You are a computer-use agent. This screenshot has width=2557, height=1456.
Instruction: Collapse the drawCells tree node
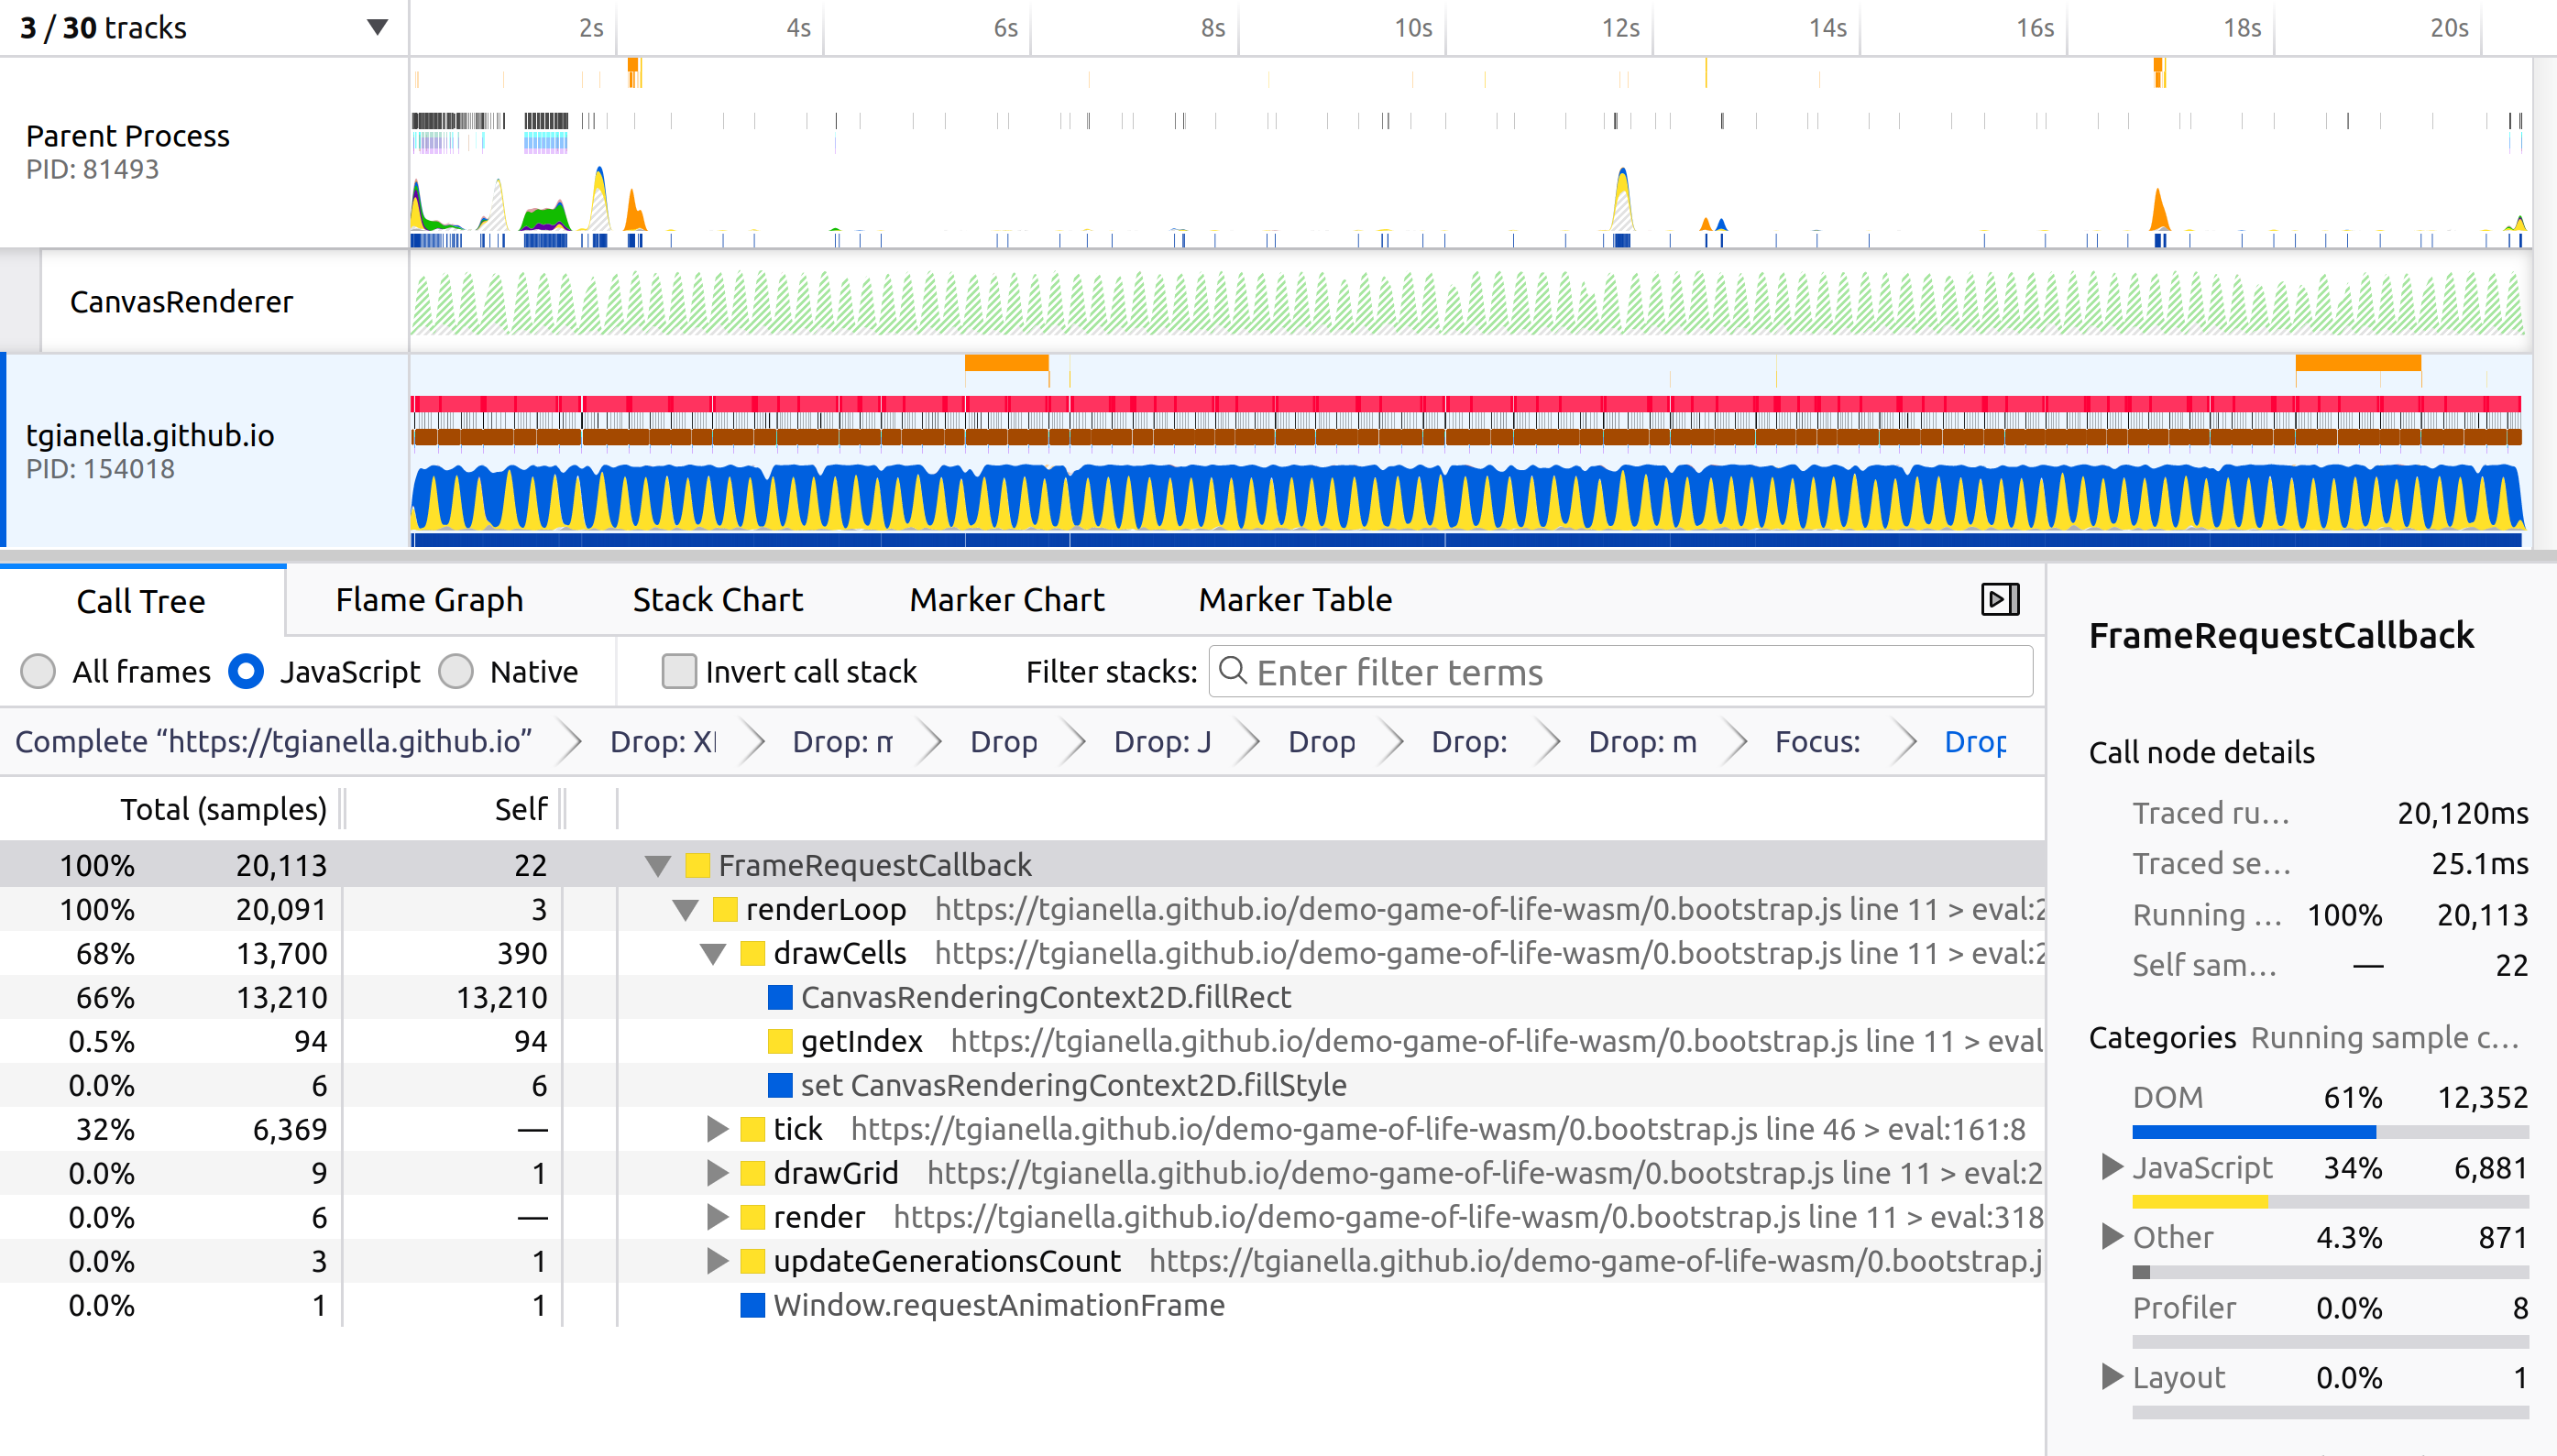pyautogui.click(x=712, y=953)
